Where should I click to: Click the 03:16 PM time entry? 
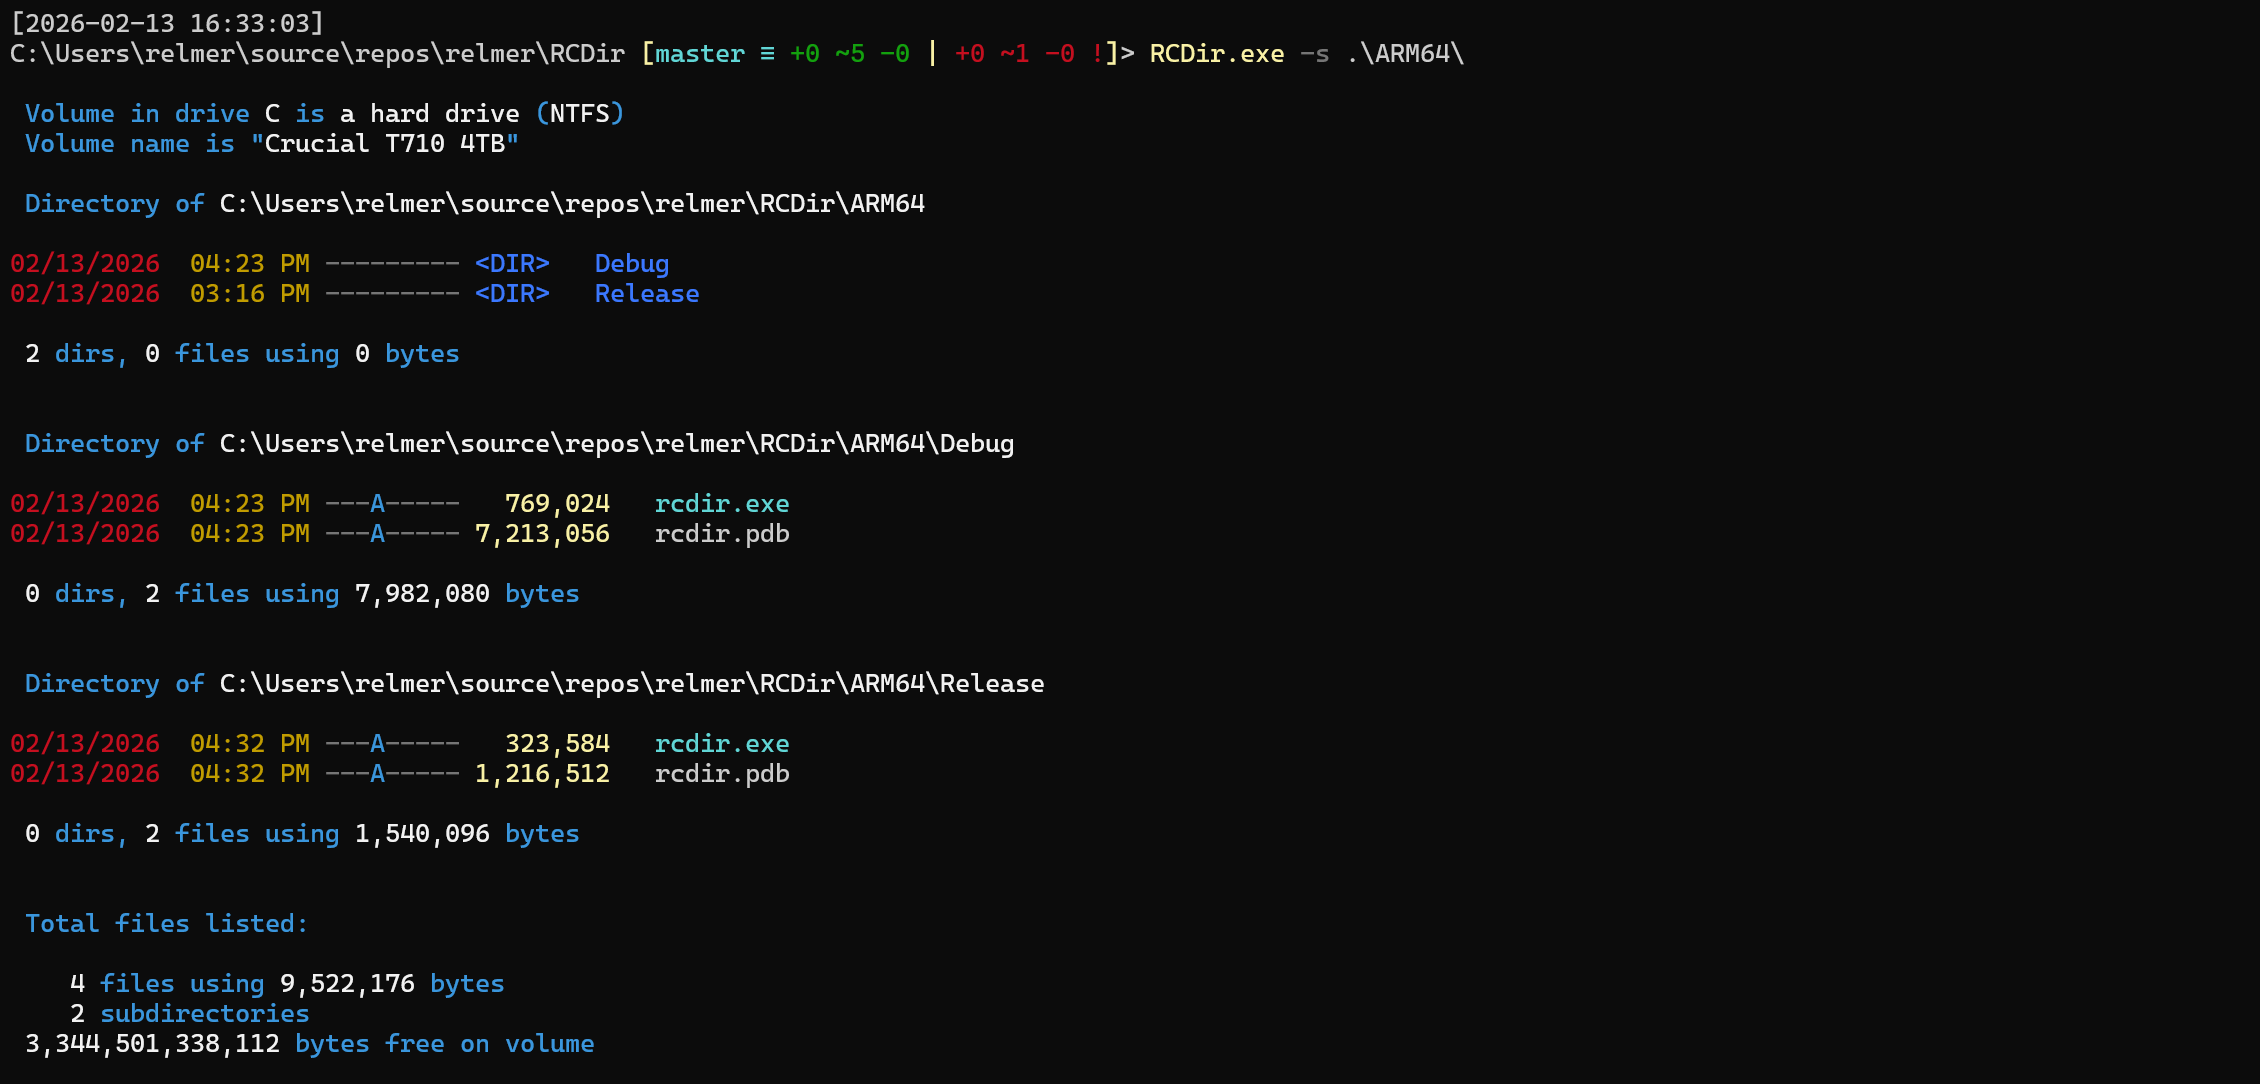[x=249, y=294]
